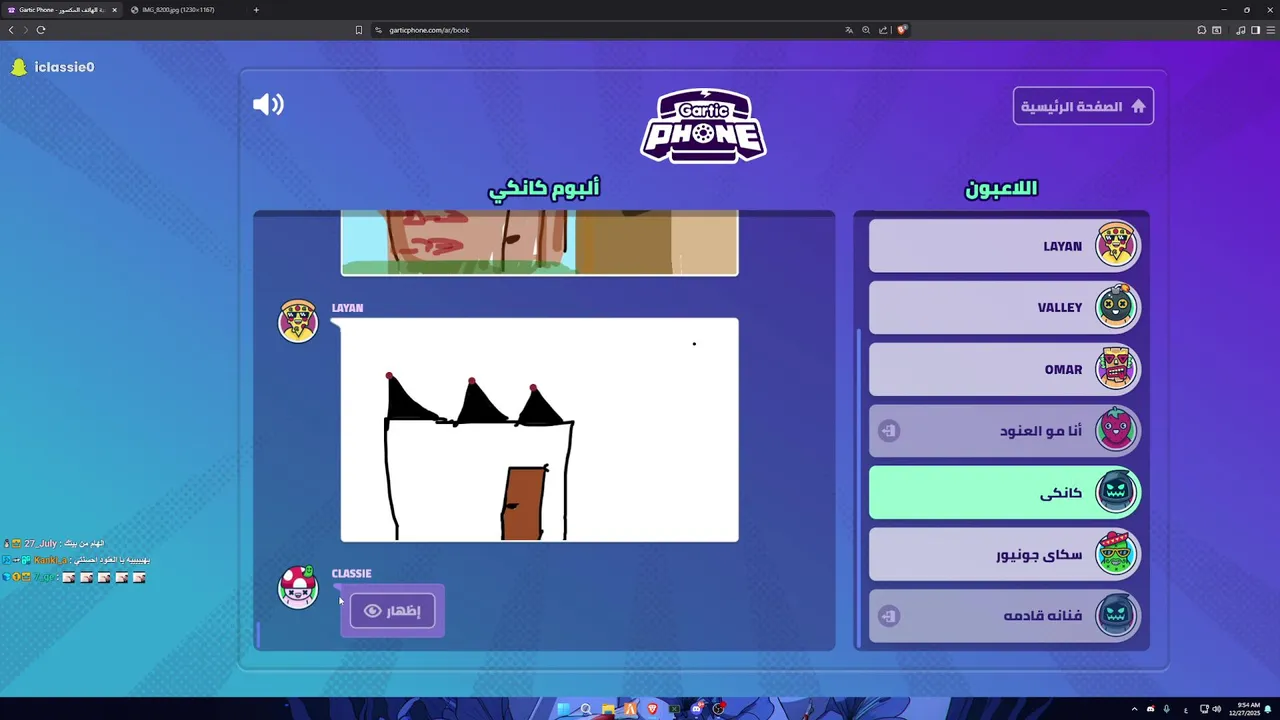The height and width of the screenshot is (720, 1280).
Task: Click the strawberry avatar of أنا مو العنود
Action: point(1115,430)
